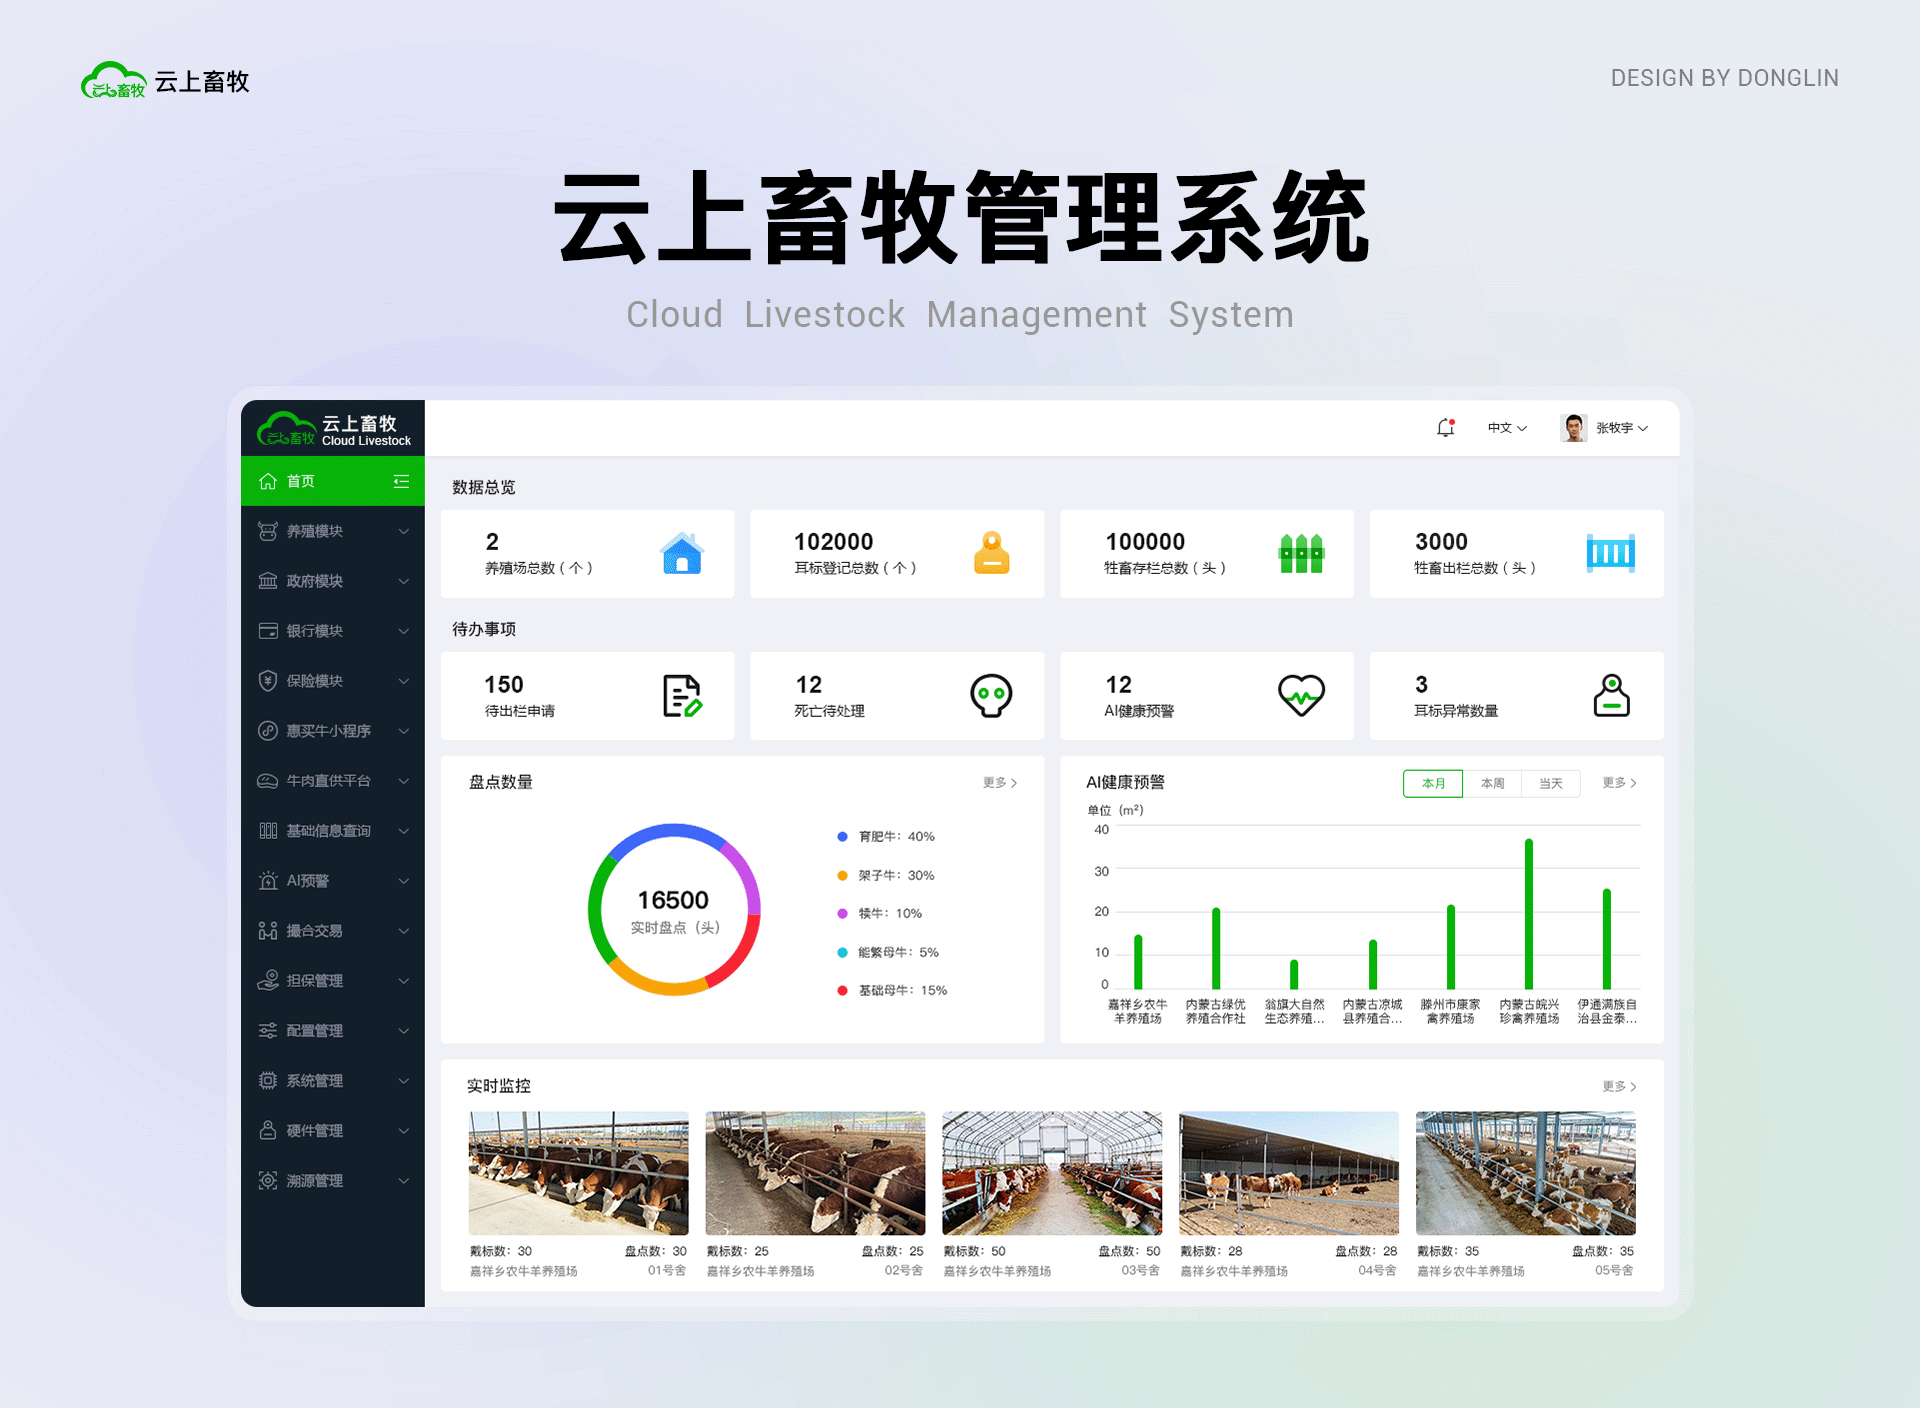Expand the 中文 language dropdown
The width and height of the screenshot is (1920, 1408).
[x=1506, y=427]
